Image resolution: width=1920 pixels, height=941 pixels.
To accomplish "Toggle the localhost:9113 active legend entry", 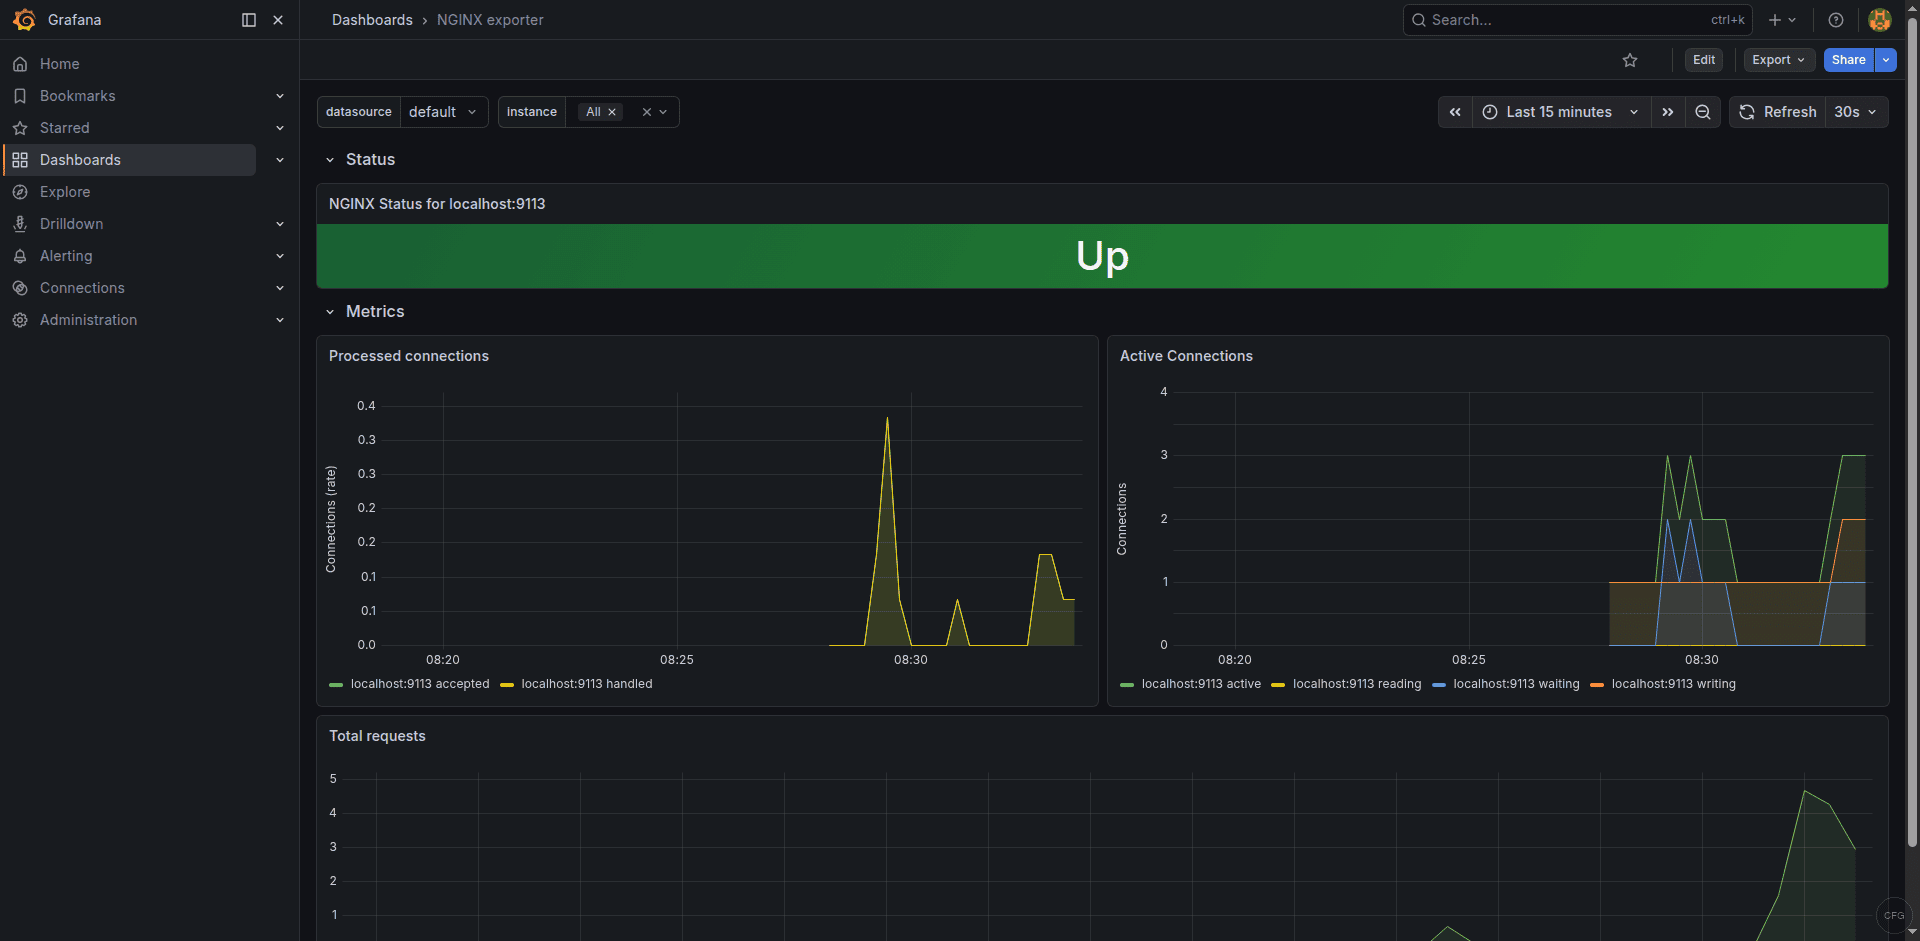I will pyautogui.click(x=1201, y=684).
